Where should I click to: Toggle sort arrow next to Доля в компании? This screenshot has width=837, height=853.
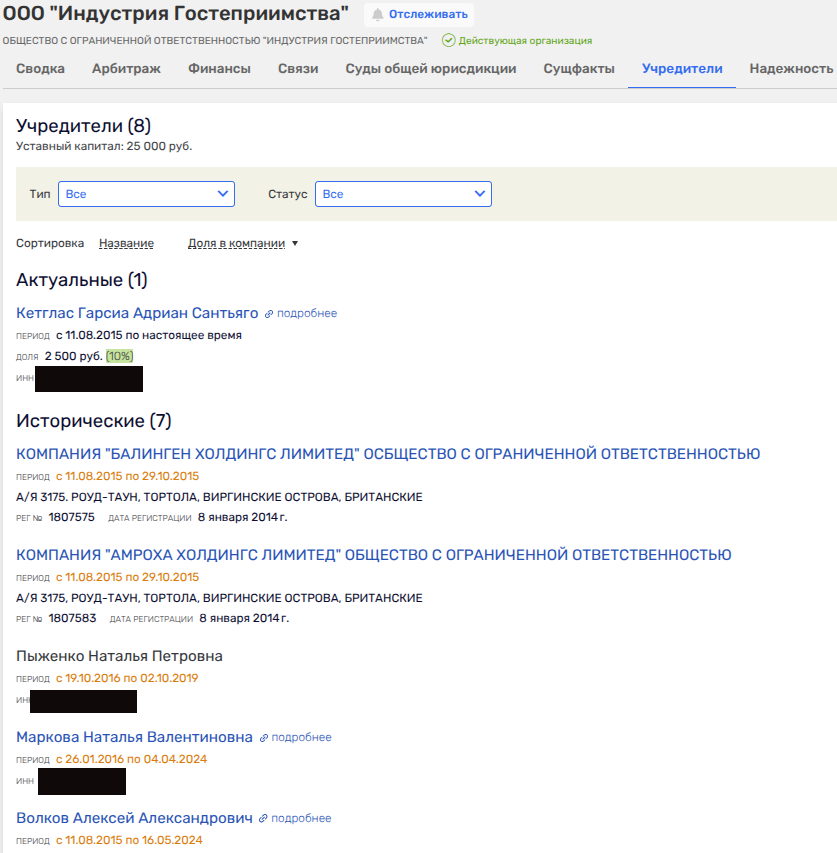click(x=295, y=244)
